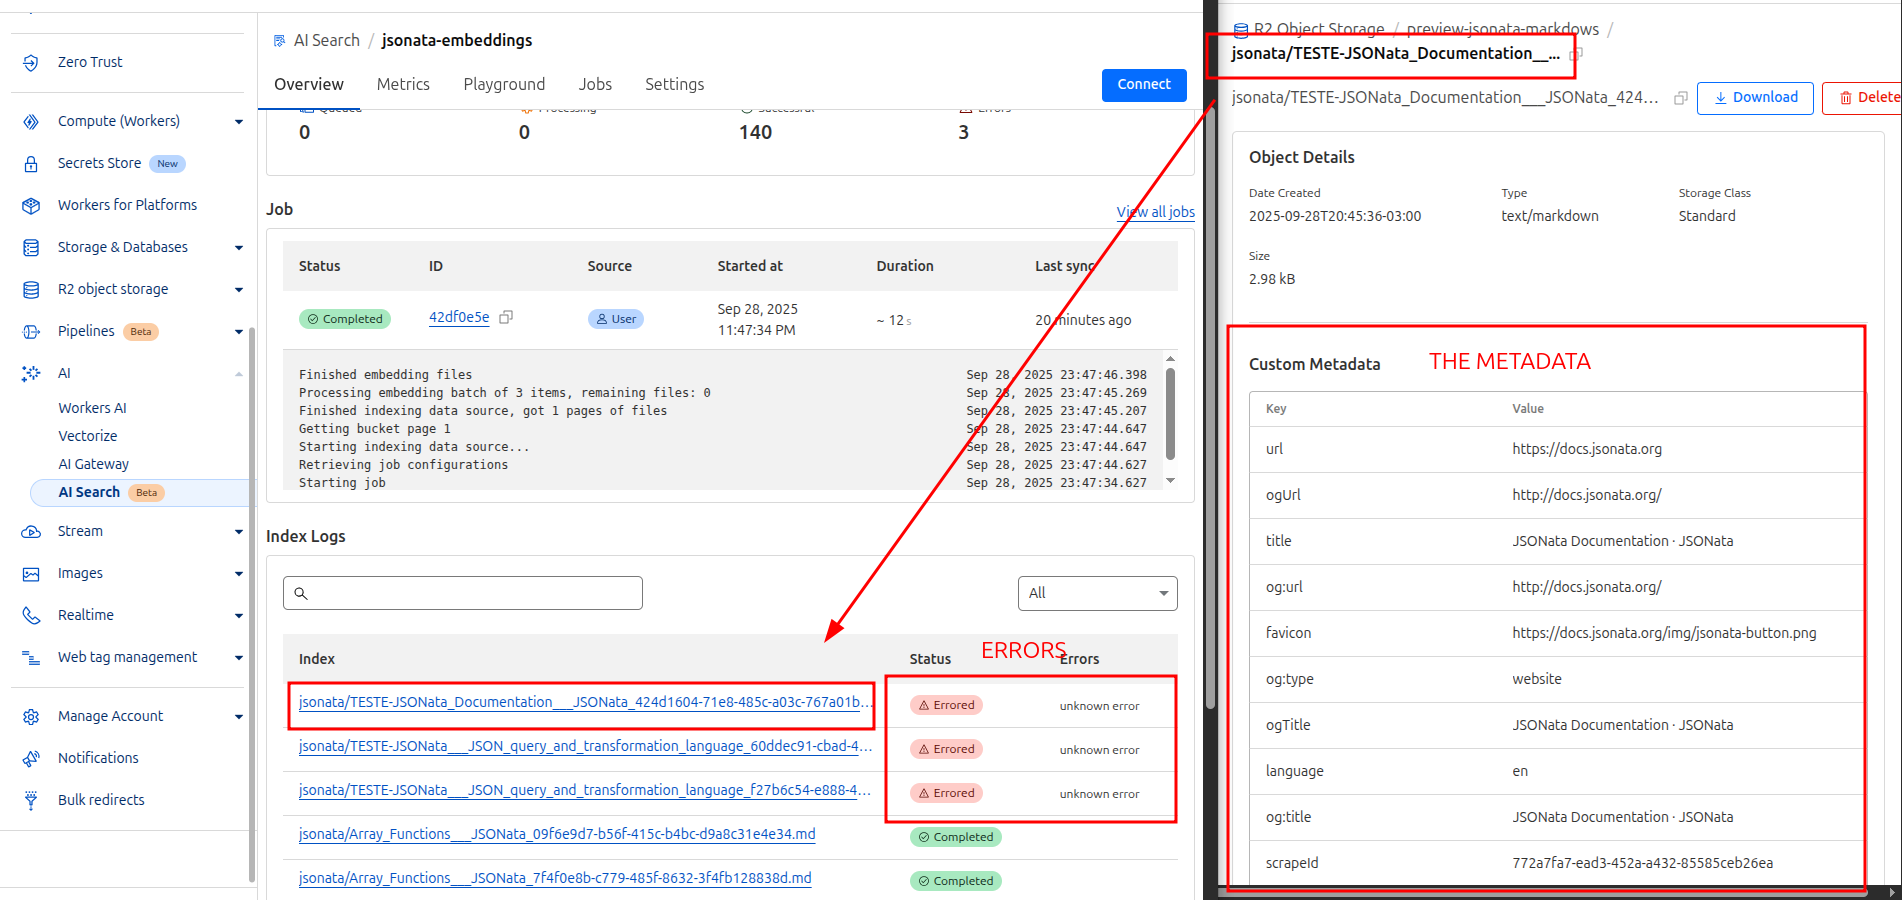Image resolution: width=1902 pixels, height=900 pixels.
Task: Switch to the Overview tab
Action: tap(308, 85)
